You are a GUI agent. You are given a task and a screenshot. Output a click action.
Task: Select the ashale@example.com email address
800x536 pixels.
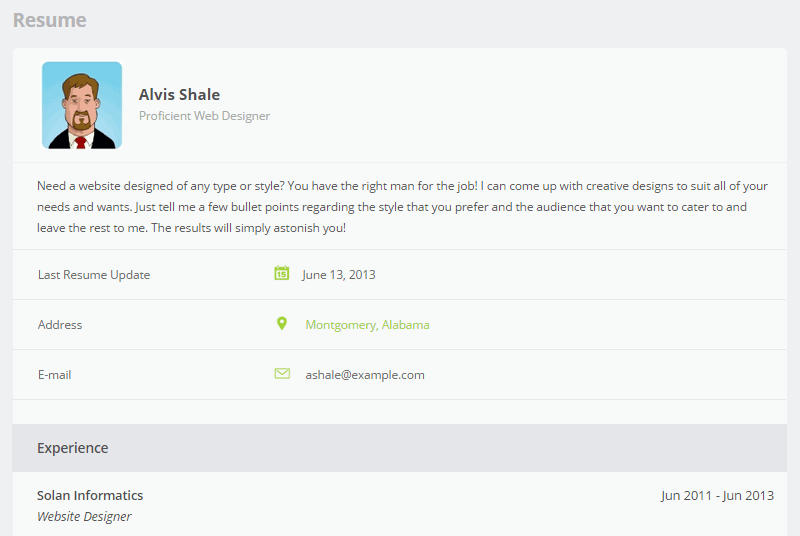364,375
